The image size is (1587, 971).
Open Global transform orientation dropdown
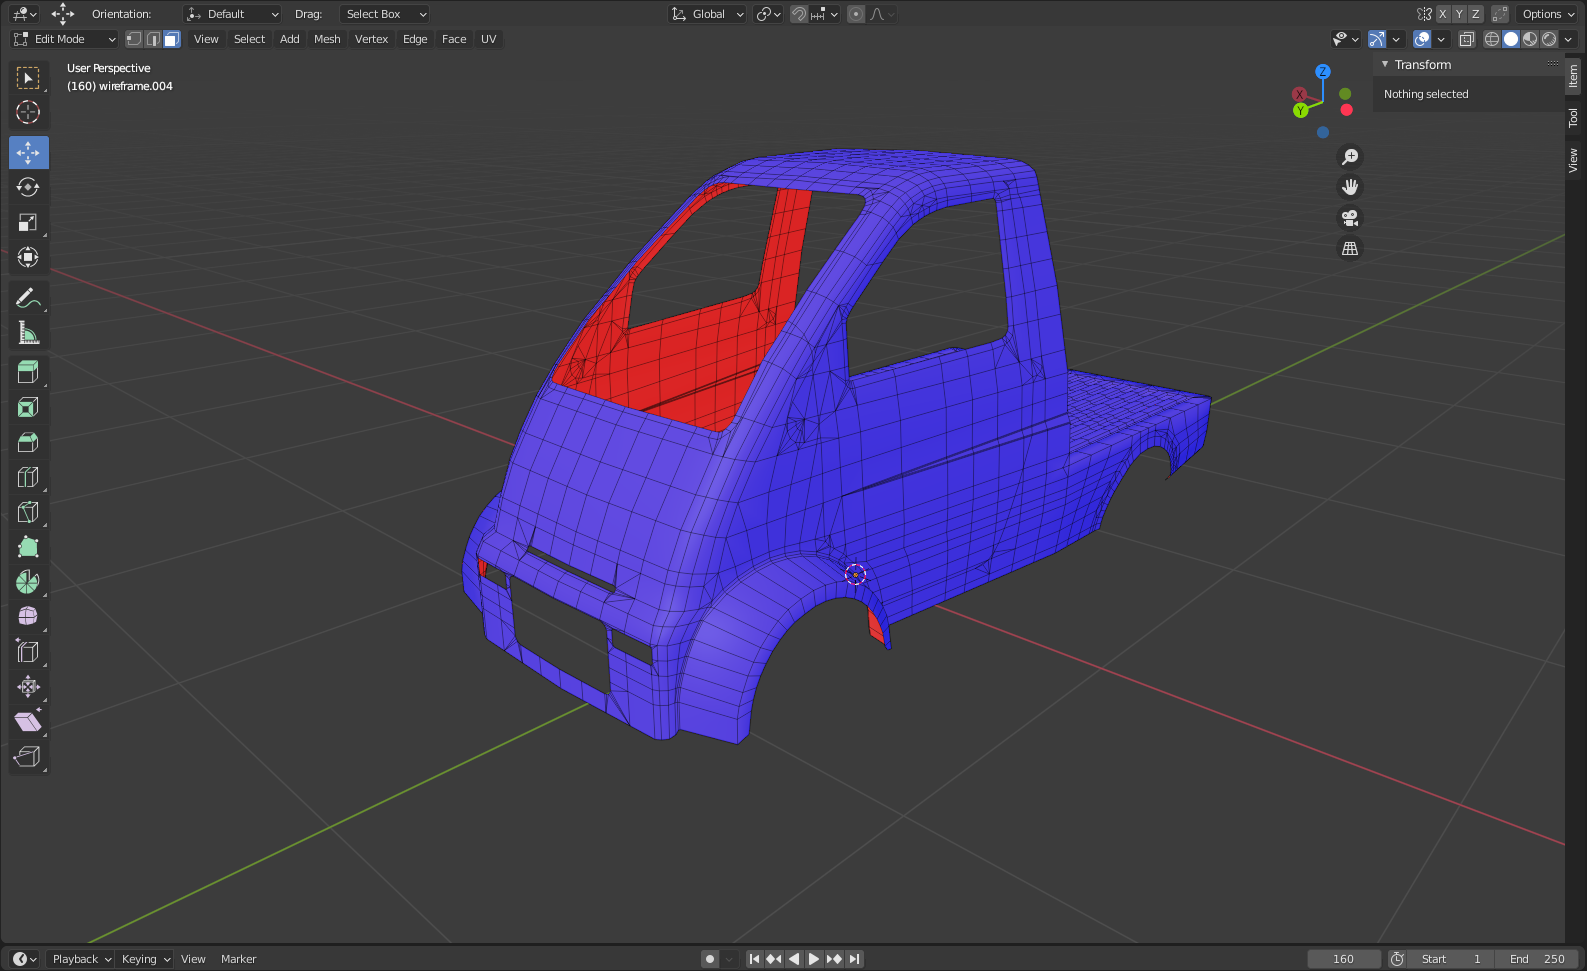[708, 14]
